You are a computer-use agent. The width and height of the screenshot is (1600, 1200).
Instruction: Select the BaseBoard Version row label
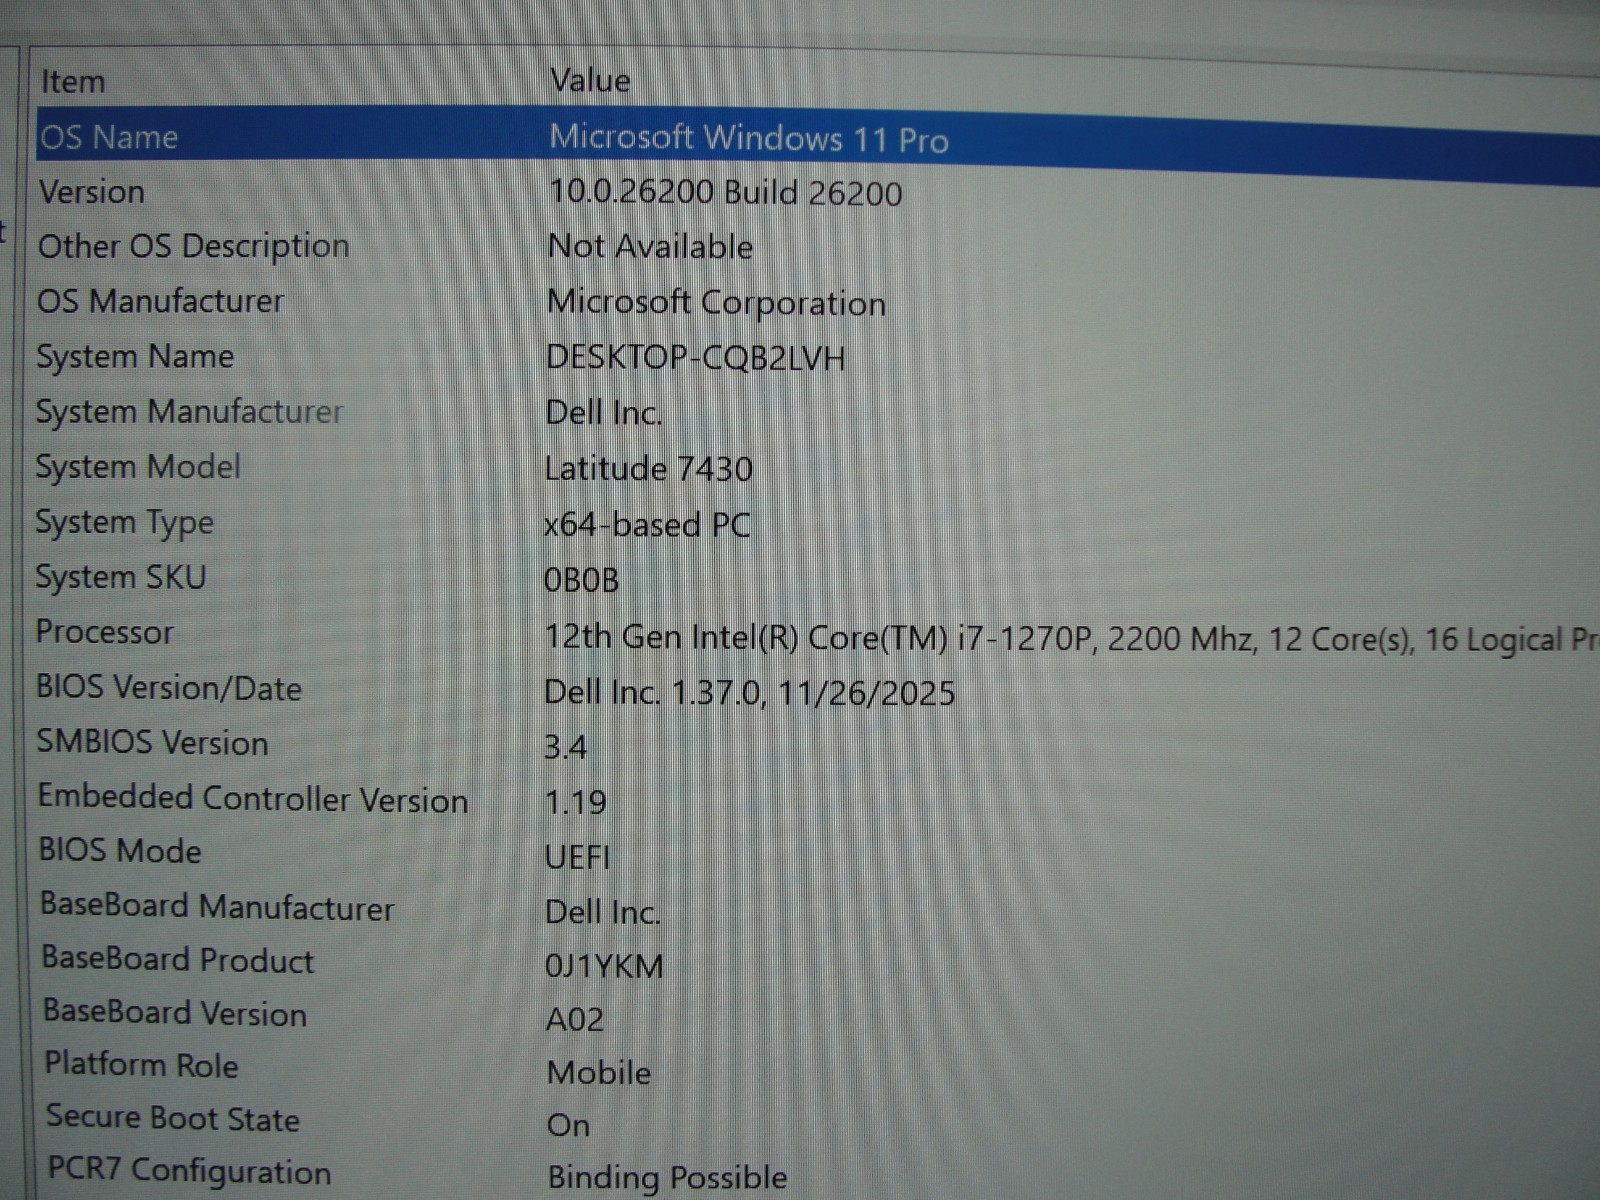pyautogui.click(x=174, y=1012)
